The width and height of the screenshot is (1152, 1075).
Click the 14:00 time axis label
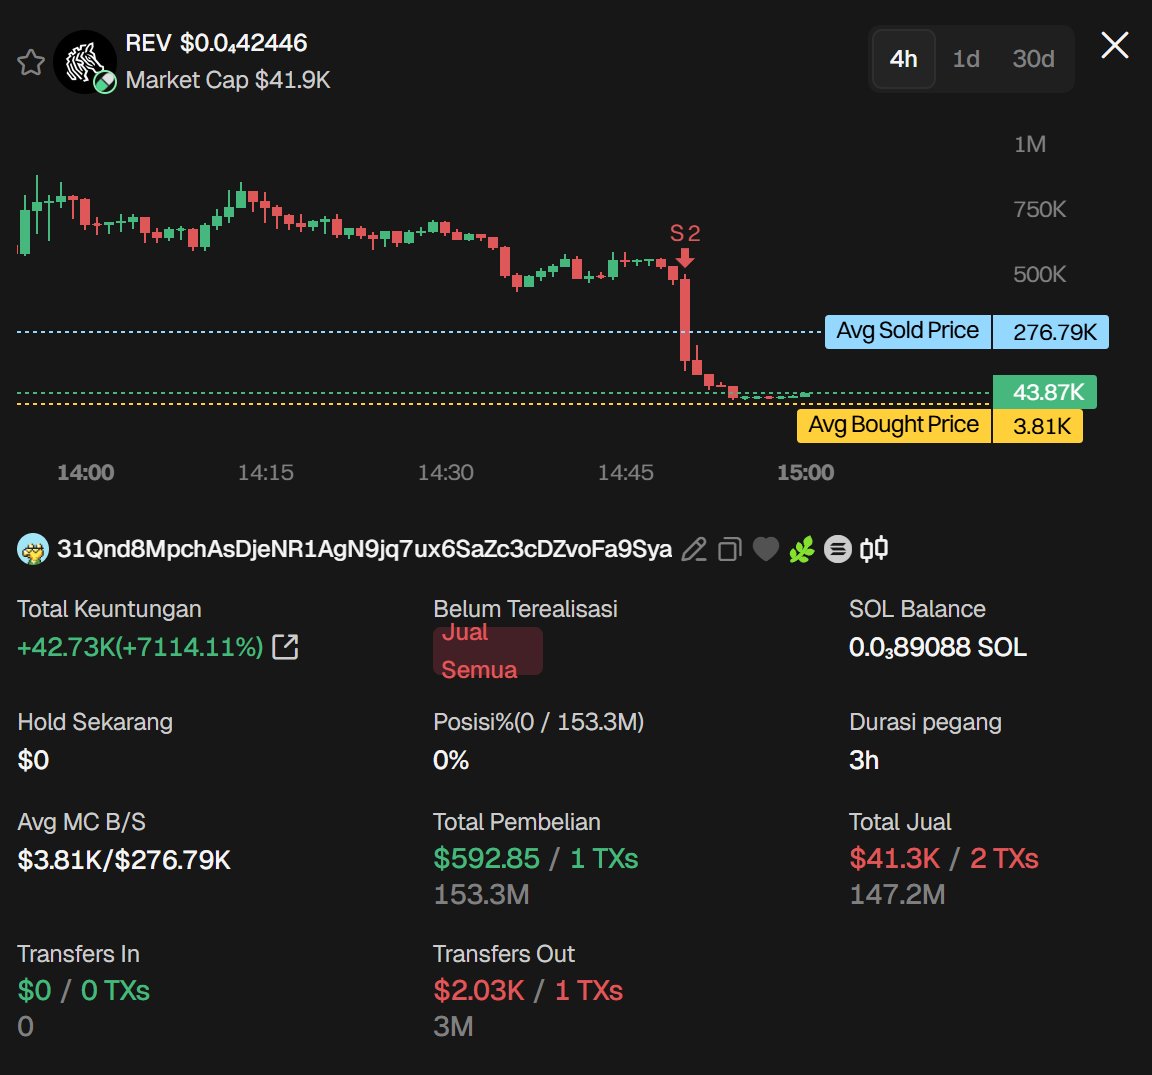(86, 472)
